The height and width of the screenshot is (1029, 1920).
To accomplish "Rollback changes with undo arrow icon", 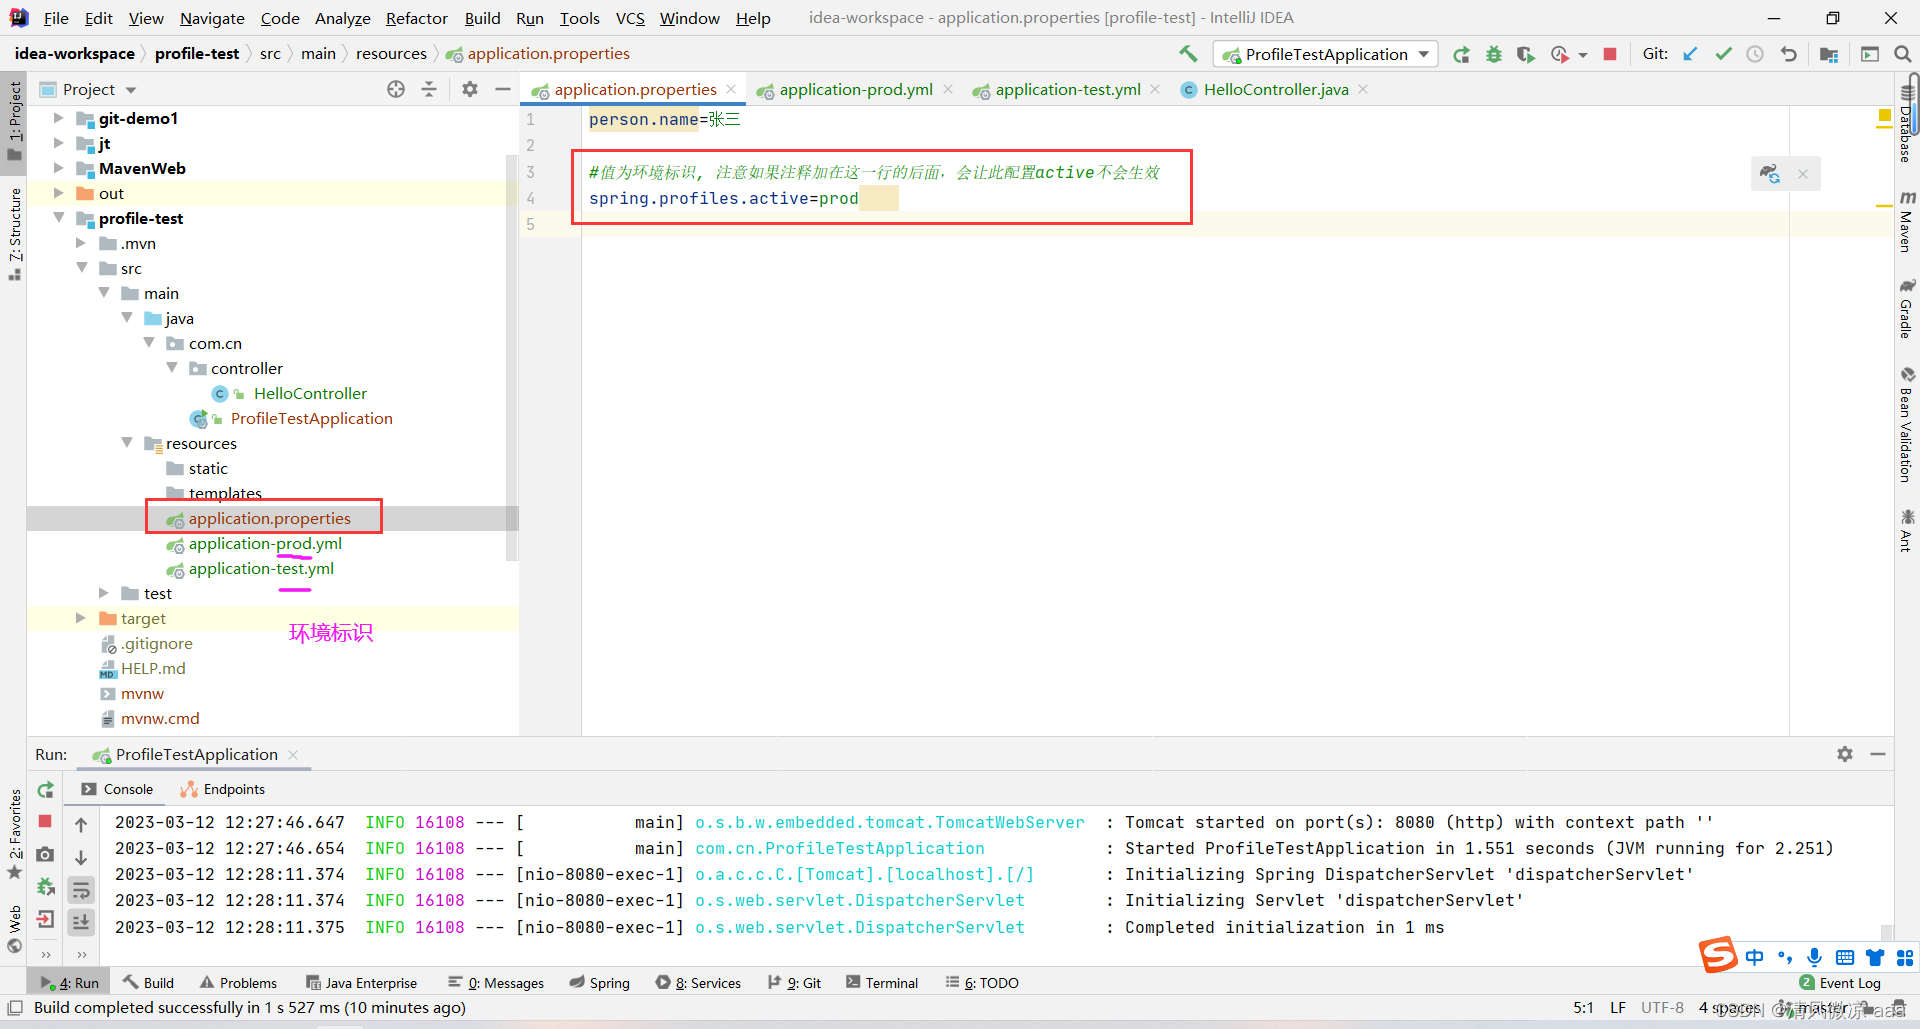I will pos(1788,54).
